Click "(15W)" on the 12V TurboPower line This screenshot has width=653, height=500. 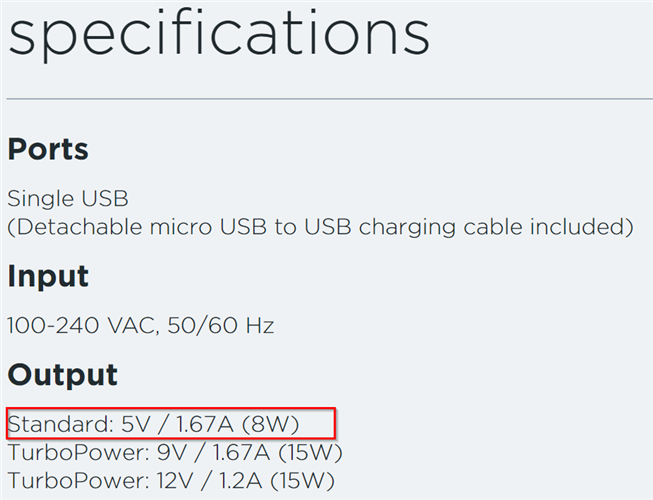point(302,481)
